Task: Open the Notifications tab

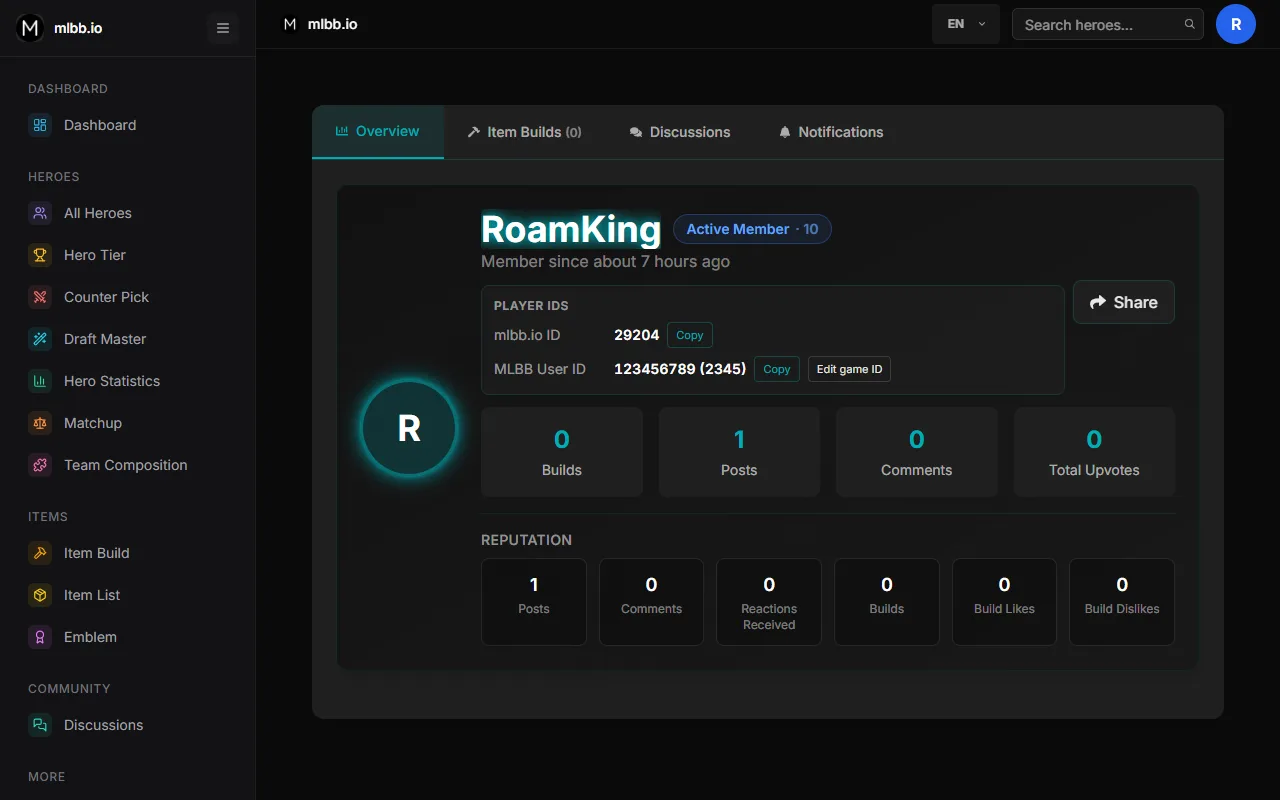Action: 831,132
